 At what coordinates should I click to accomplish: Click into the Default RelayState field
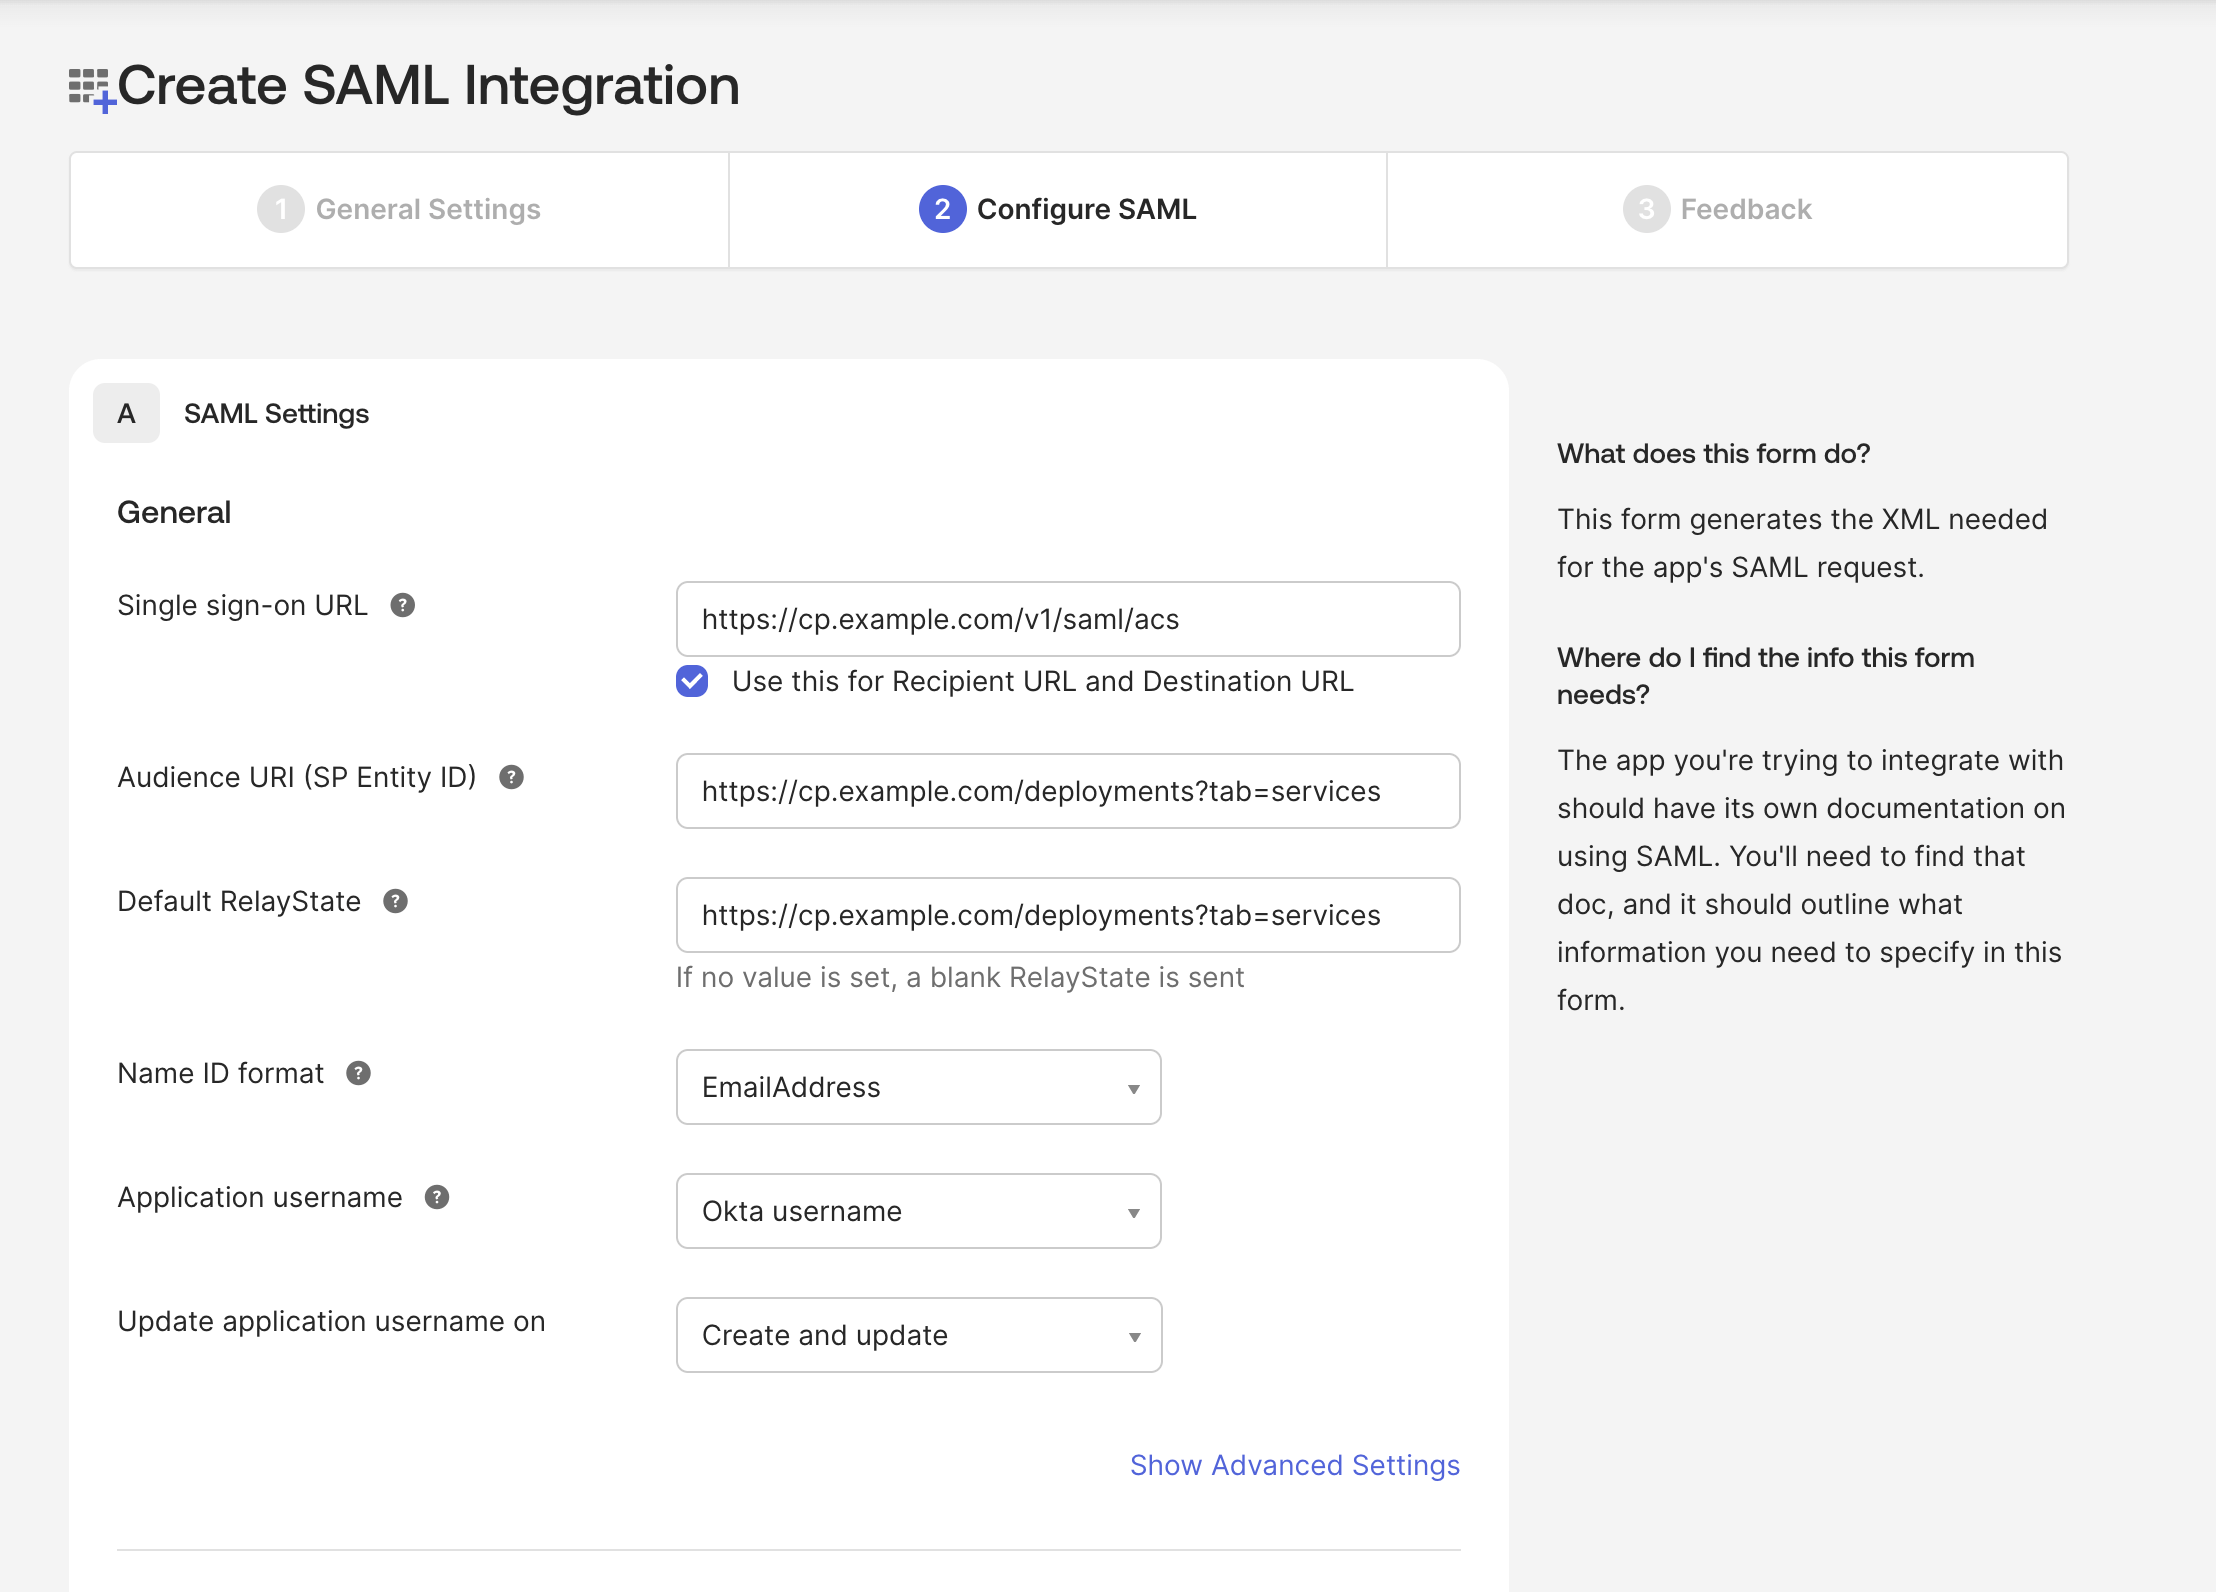[1067, 915]
